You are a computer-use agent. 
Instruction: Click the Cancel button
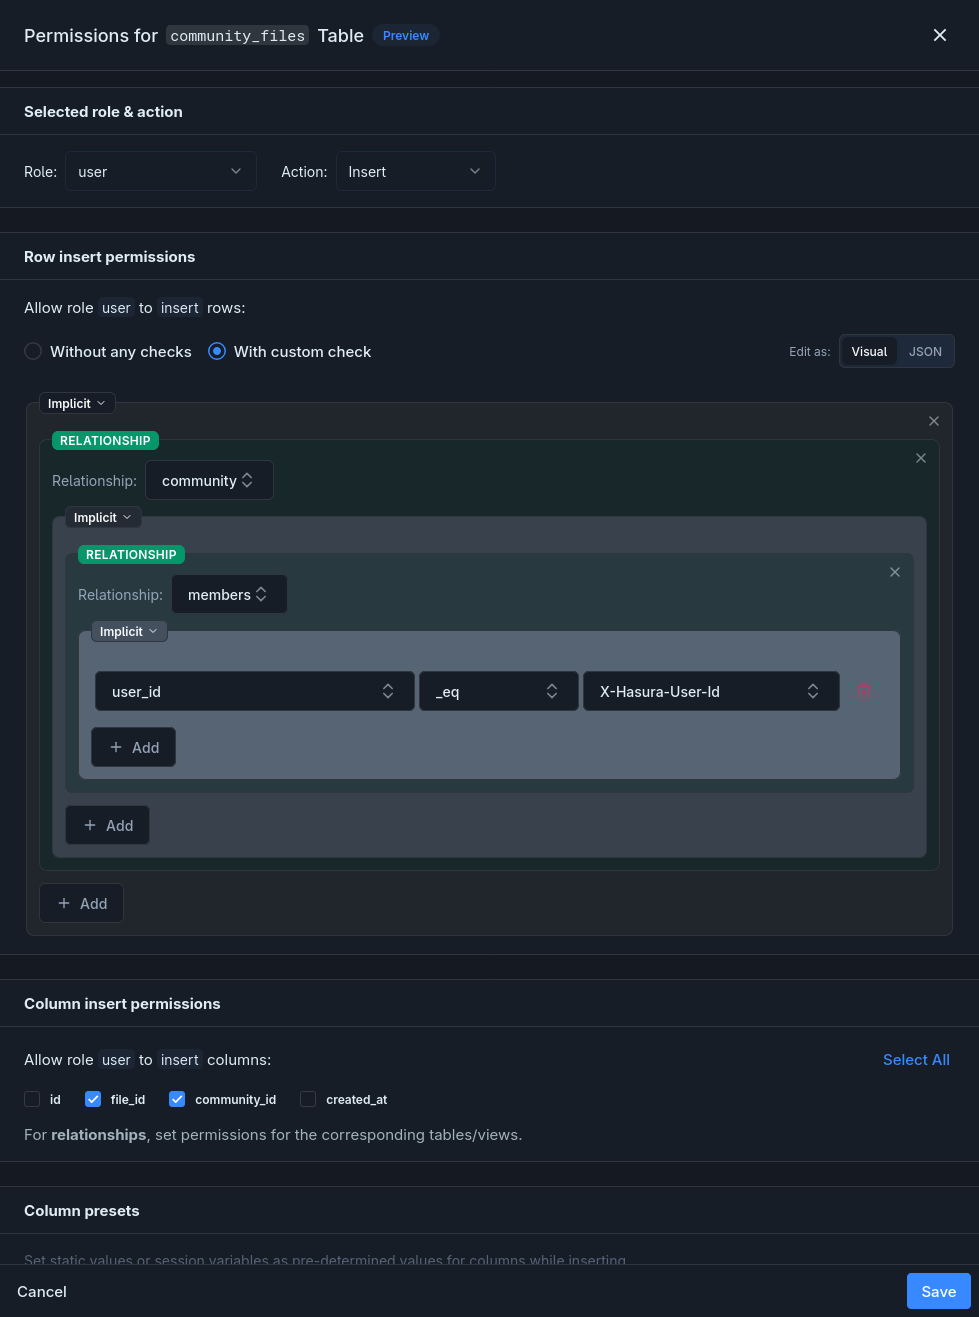click(42, 1291)
